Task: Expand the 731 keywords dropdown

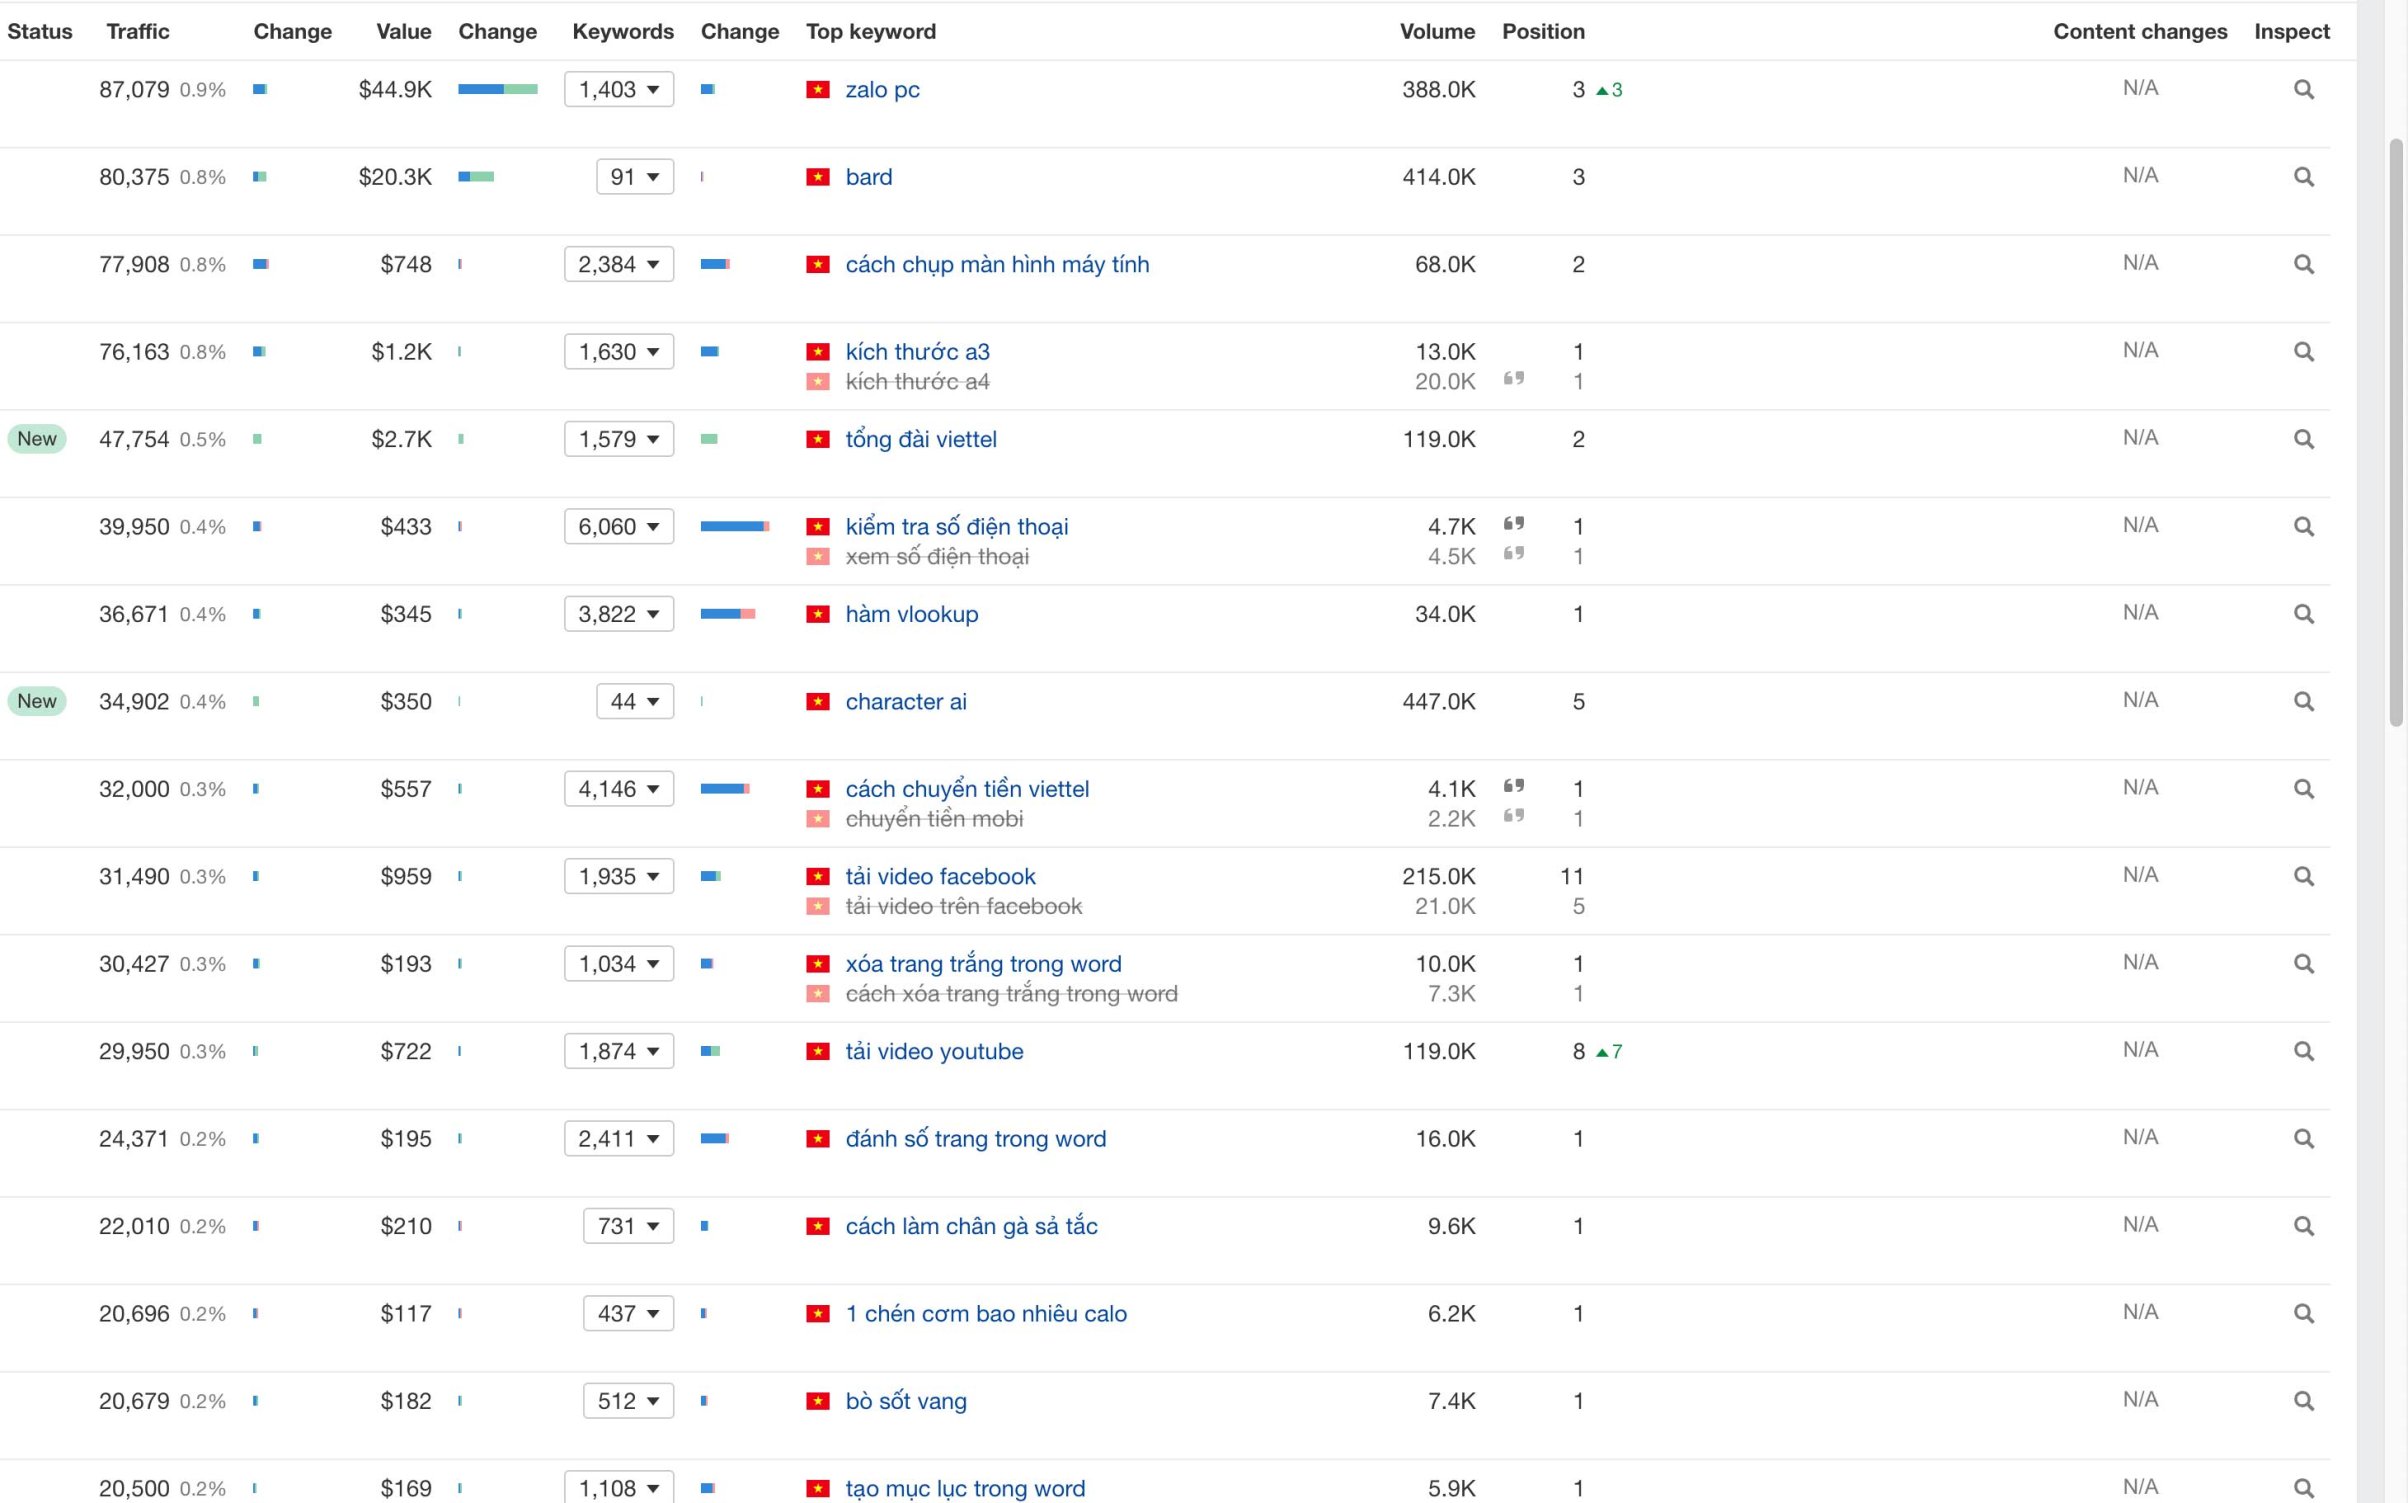Action: pos(629,1226)
